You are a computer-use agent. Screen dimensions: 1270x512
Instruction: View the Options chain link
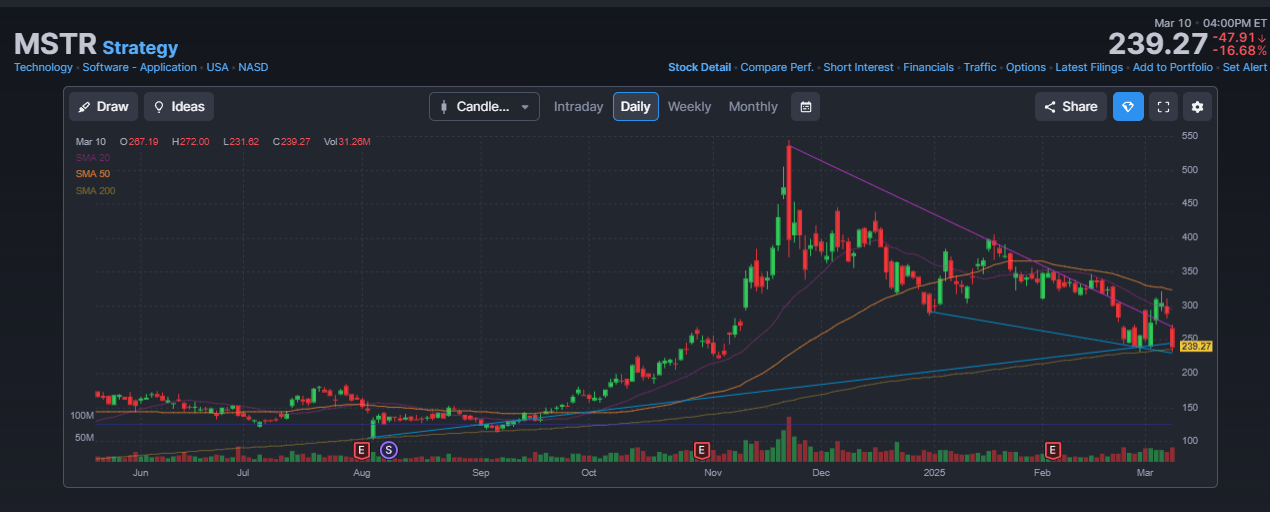click(x=1026, y=67)
